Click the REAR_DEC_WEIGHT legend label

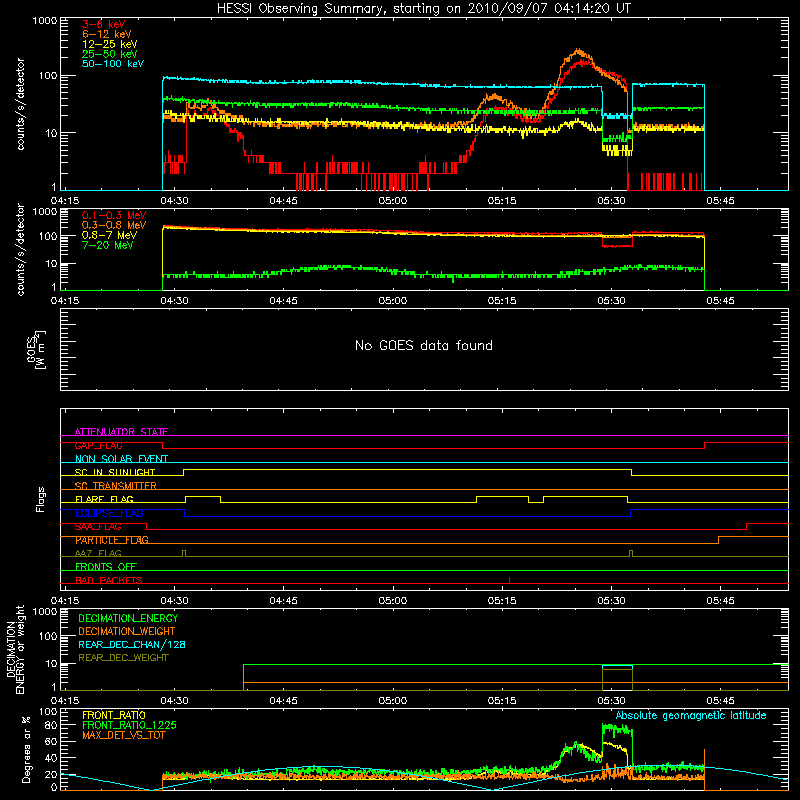123,658
